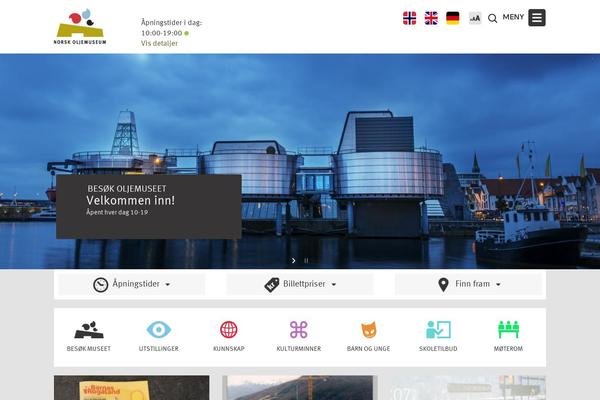Select the MØTEROM label
This screenshot has width=600, height=400.
point(508,349)
